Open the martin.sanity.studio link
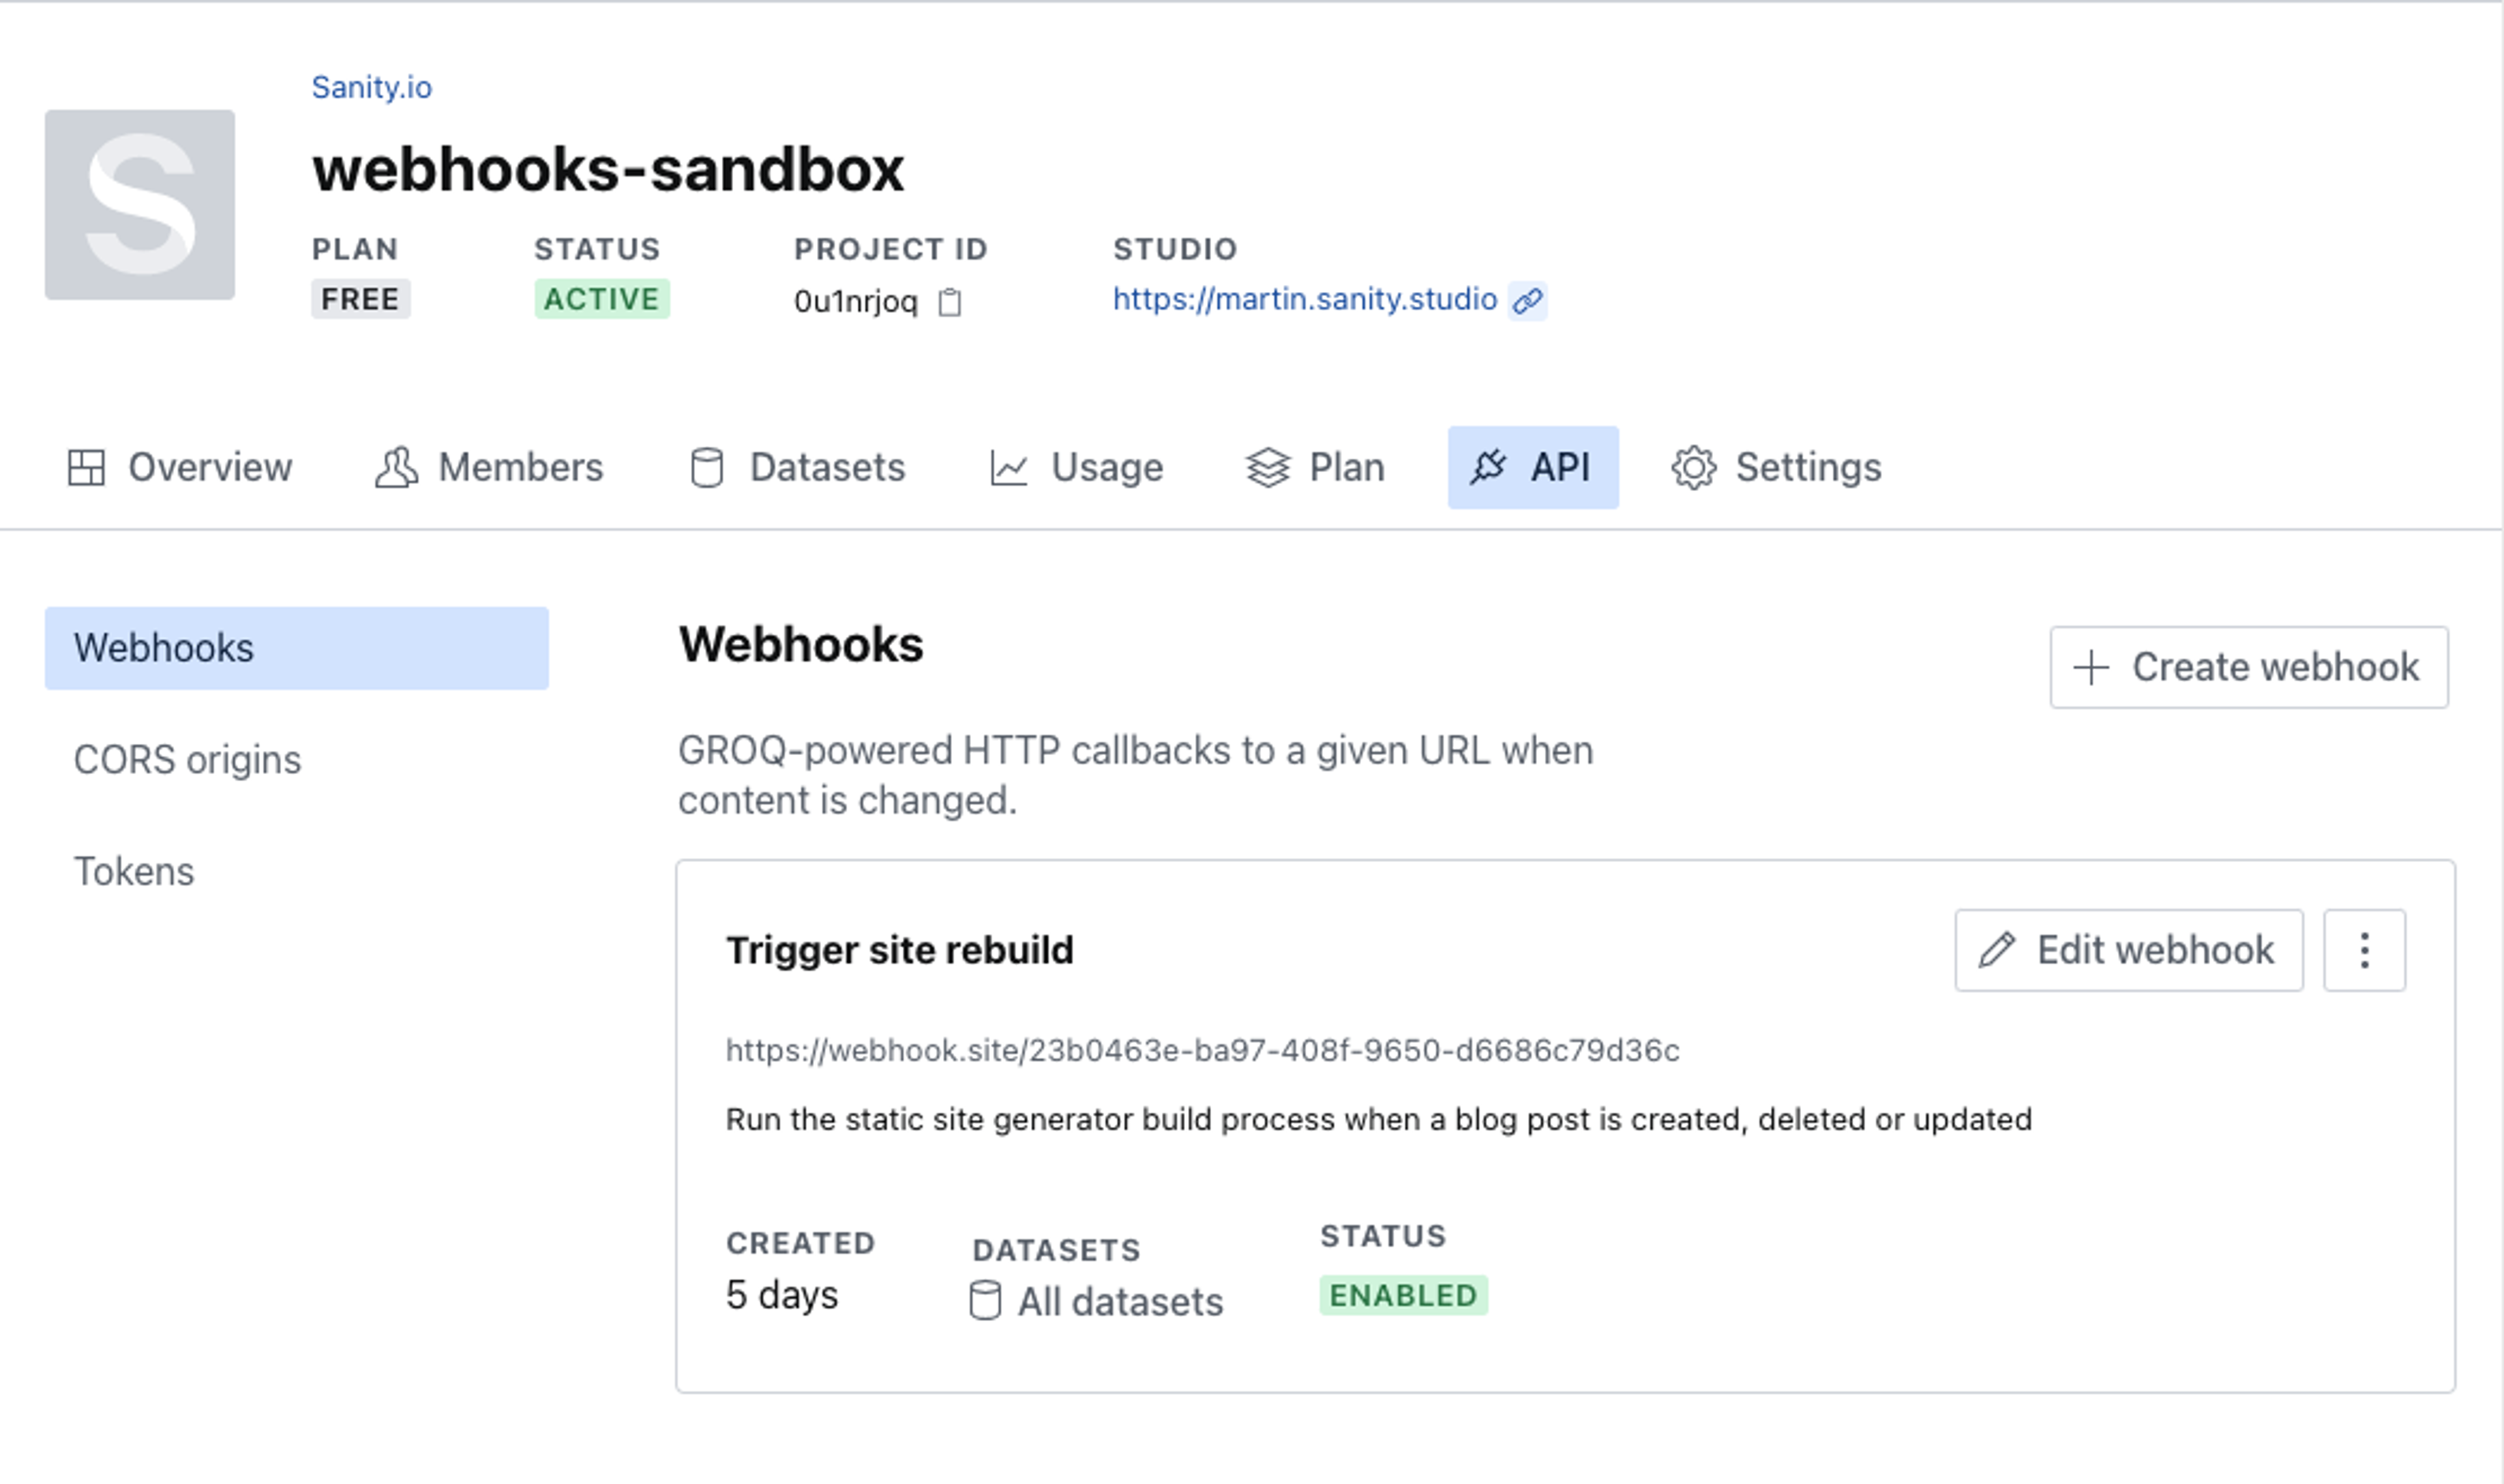The height and width of the screenshot is (1484, 2504). 1304,299
